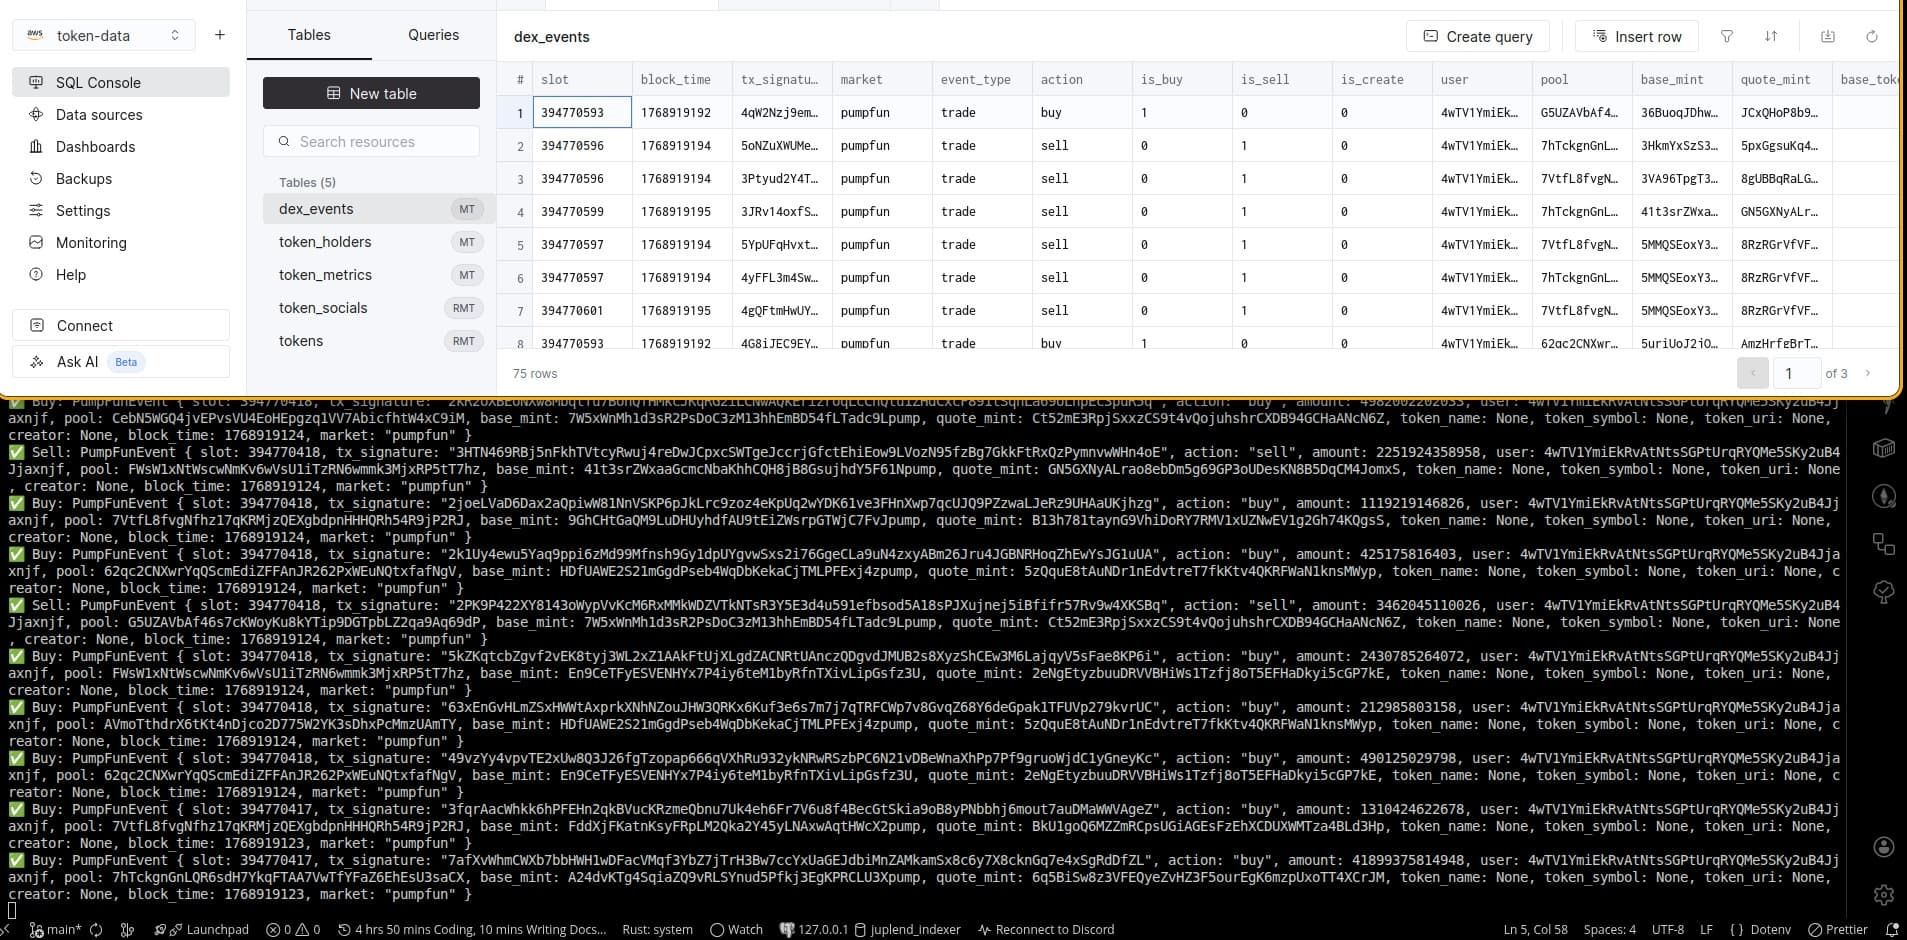The width and height of the screenshot is (1907, 940).
Task: Click the Search resources field
Action: point(371,142)
